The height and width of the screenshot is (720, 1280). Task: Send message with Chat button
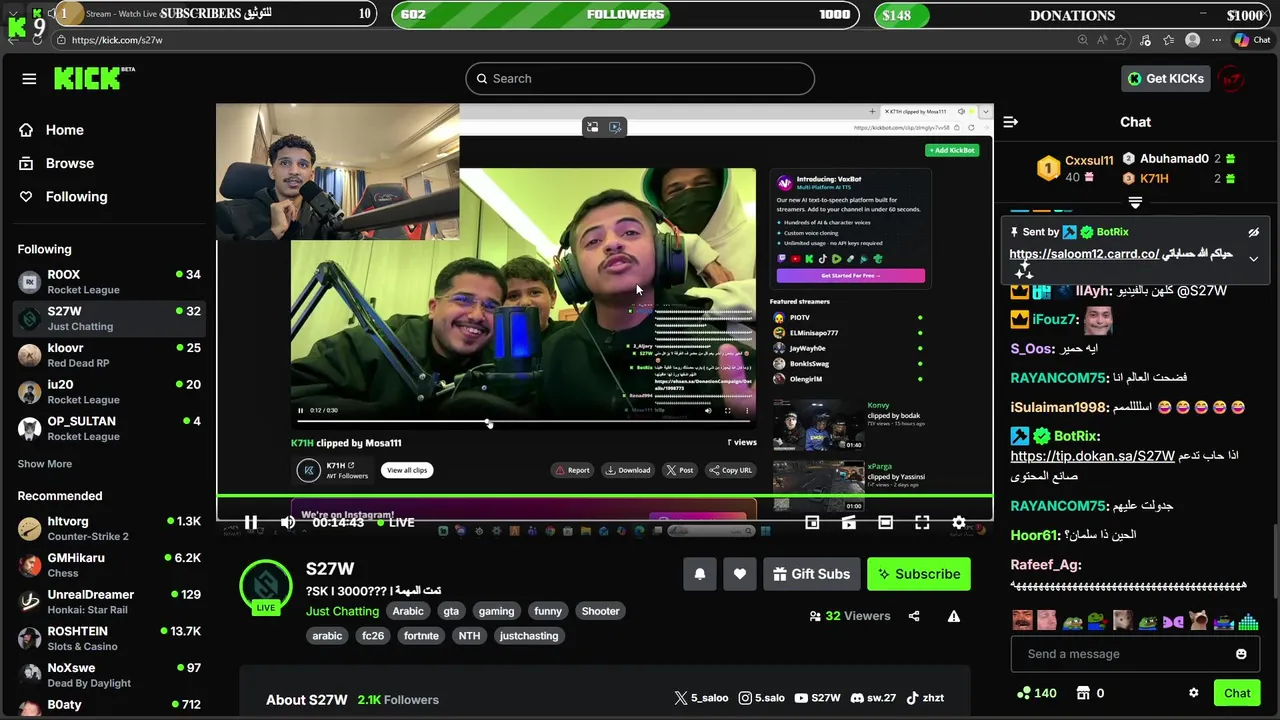pos(1237,693)
